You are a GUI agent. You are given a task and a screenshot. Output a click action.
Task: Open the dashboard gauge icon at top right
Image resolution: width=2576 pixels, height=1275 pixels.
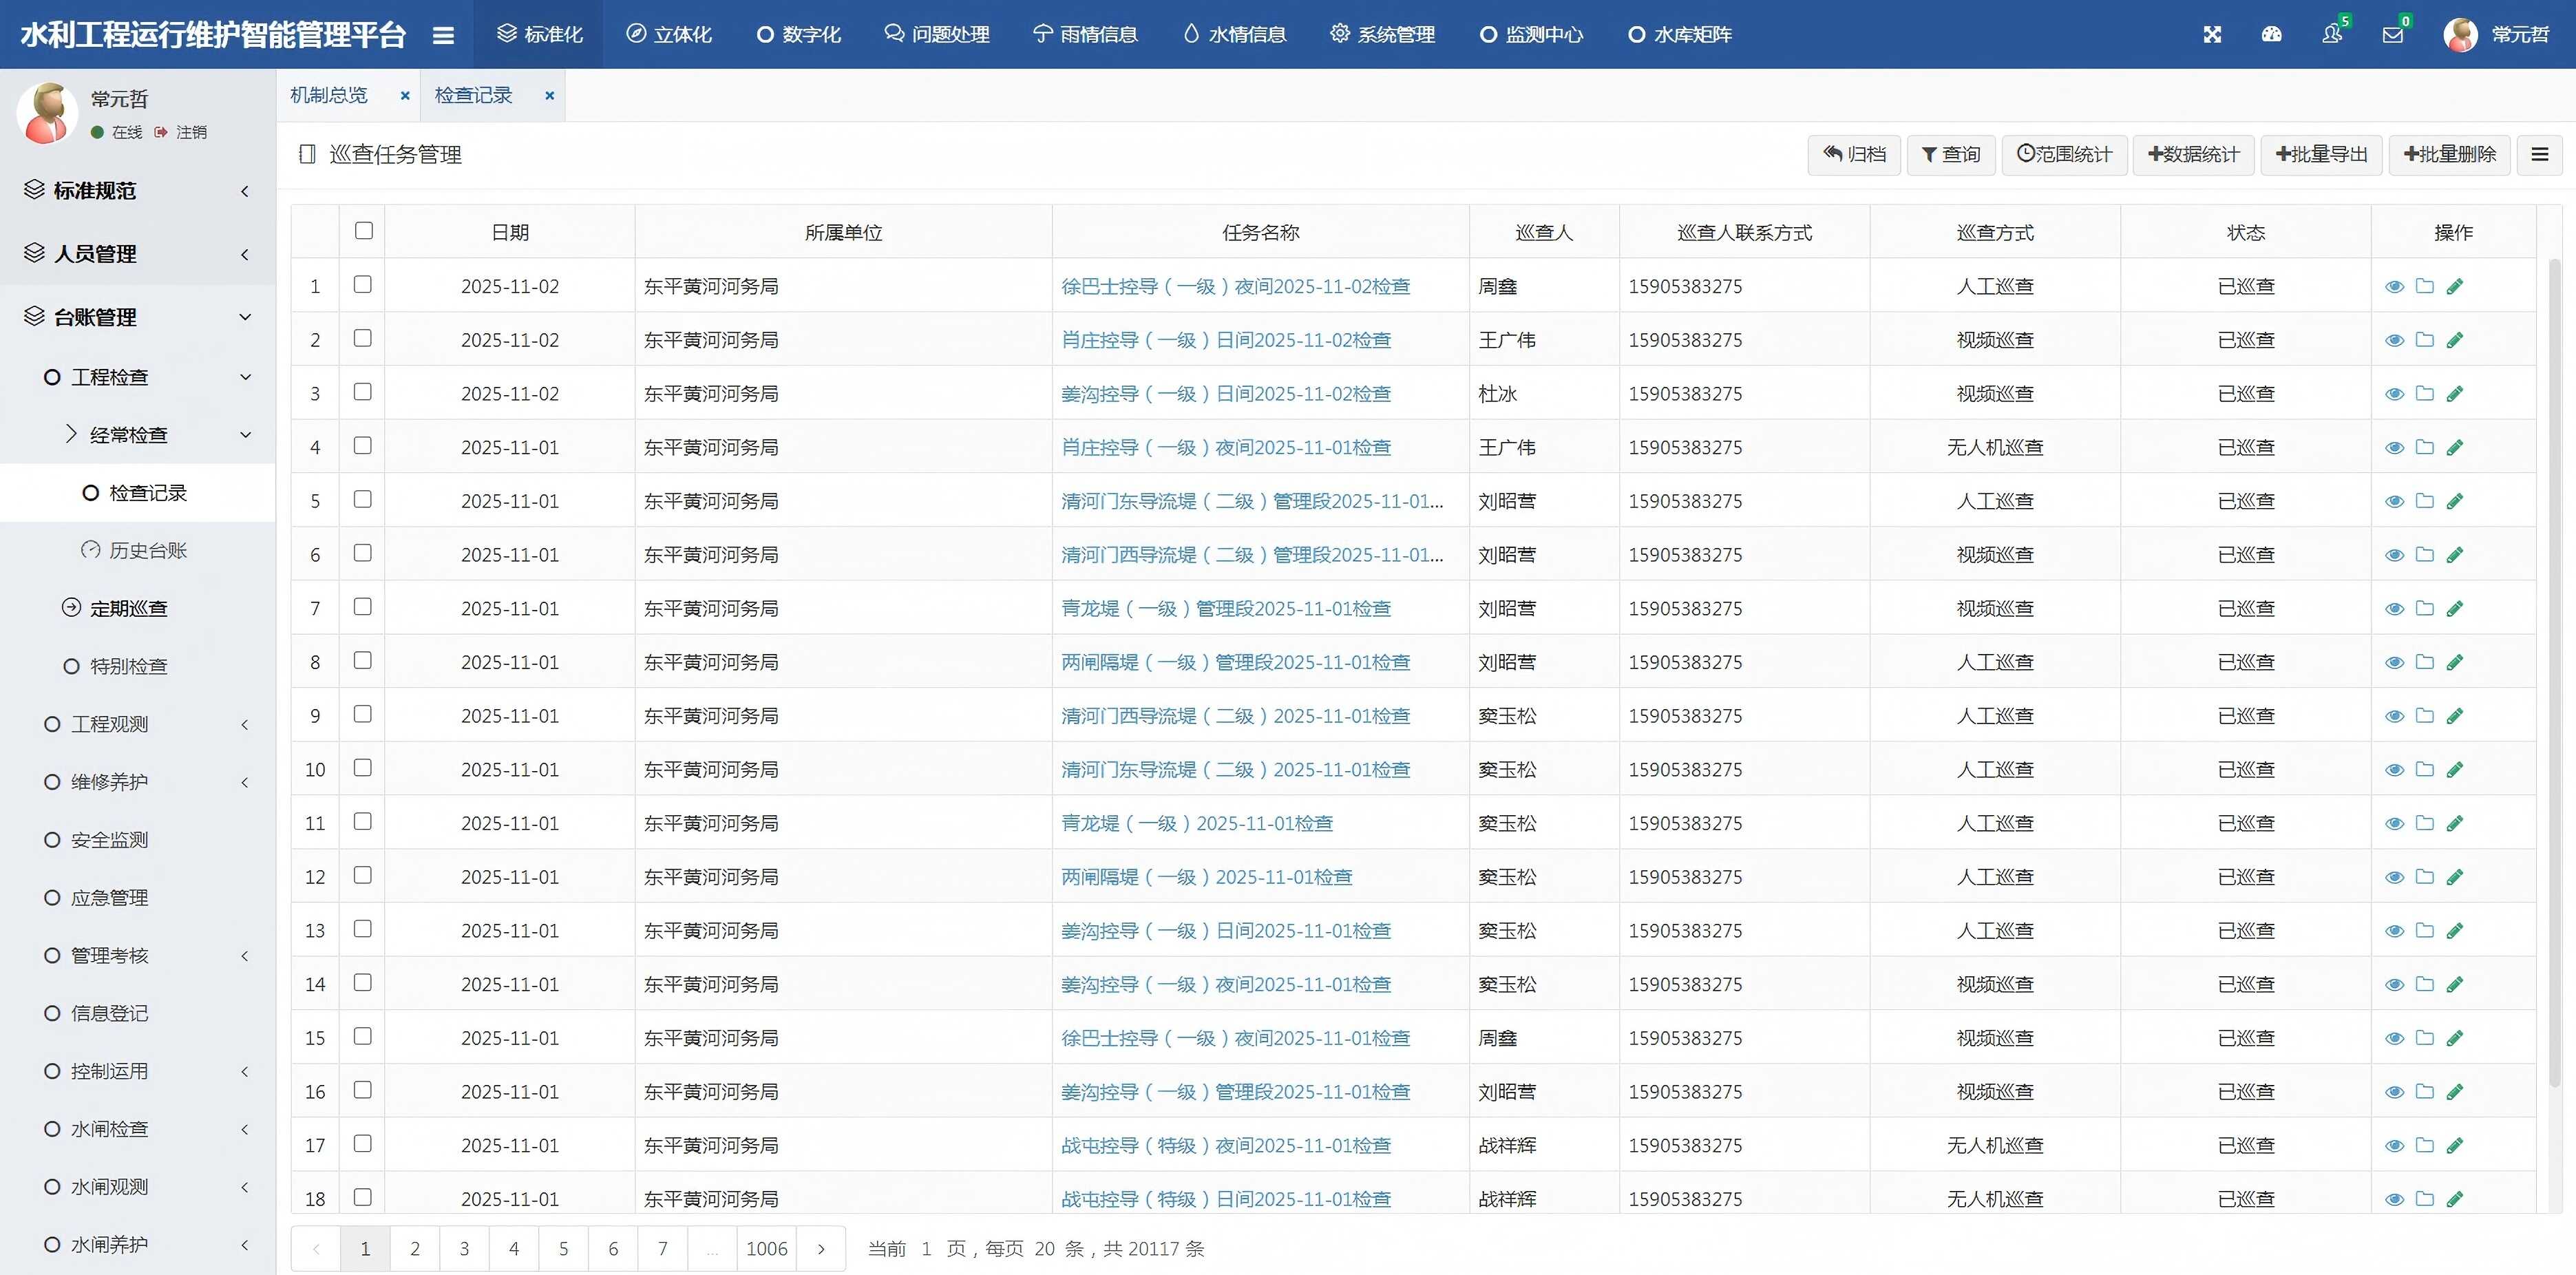(2272, 33)
